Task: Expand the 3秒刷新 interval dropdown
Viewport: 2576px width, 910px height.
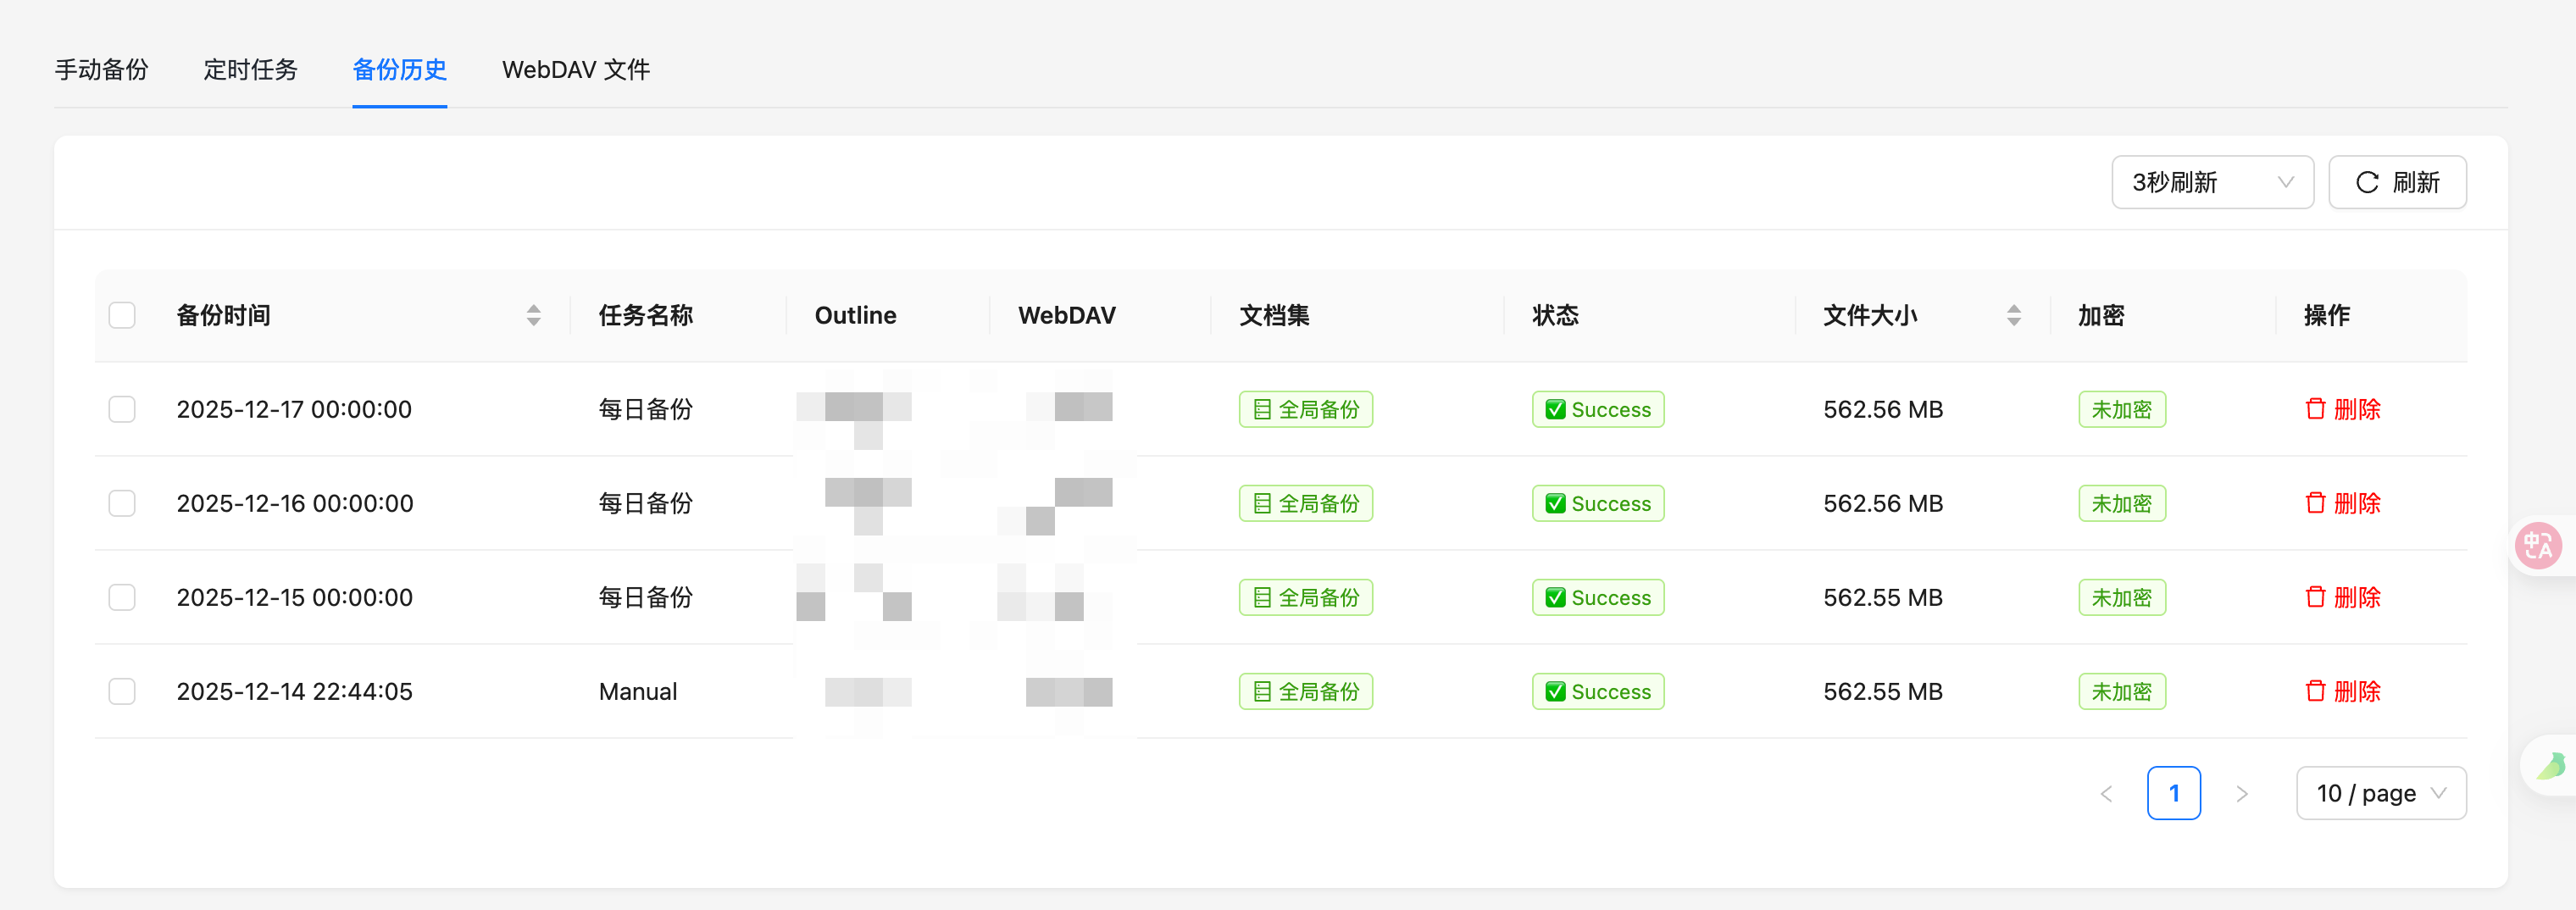Action: pyautogui.click(x=2212, y=182)
